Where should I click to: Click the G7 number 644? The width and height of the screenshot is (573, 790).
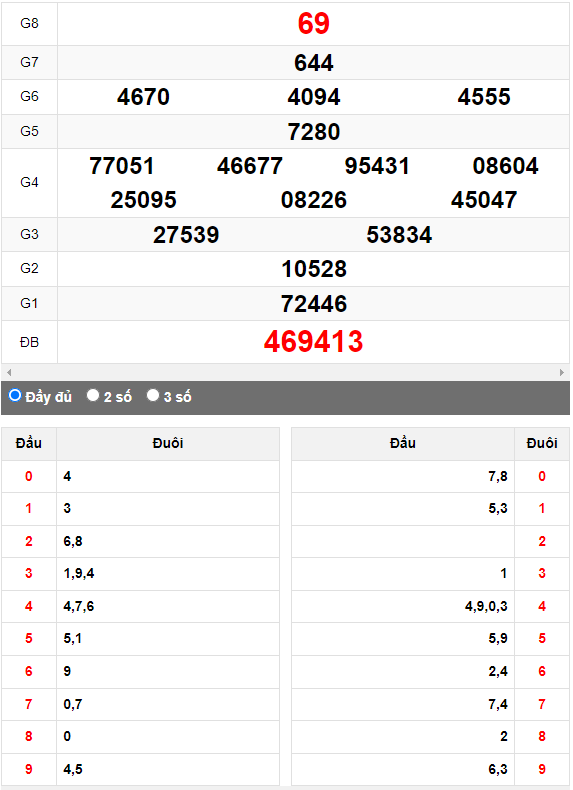[x=313, y=63]
